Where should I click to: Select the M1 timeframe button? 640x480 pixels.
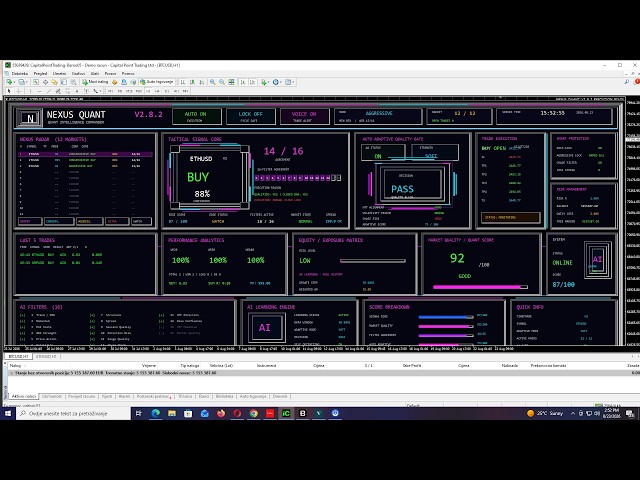coord(110,91)
